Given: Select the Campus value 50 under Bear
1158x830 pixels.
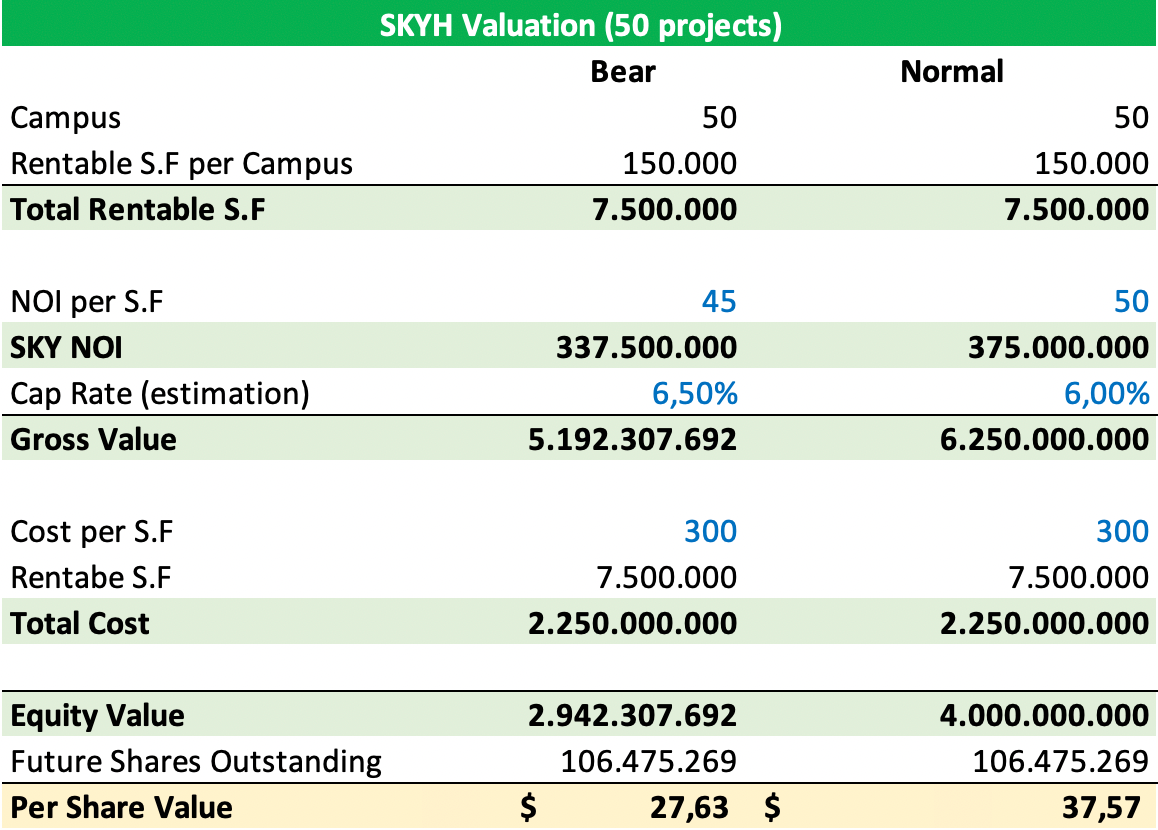Looking at the screenshot, I should [x=719, y=118].
